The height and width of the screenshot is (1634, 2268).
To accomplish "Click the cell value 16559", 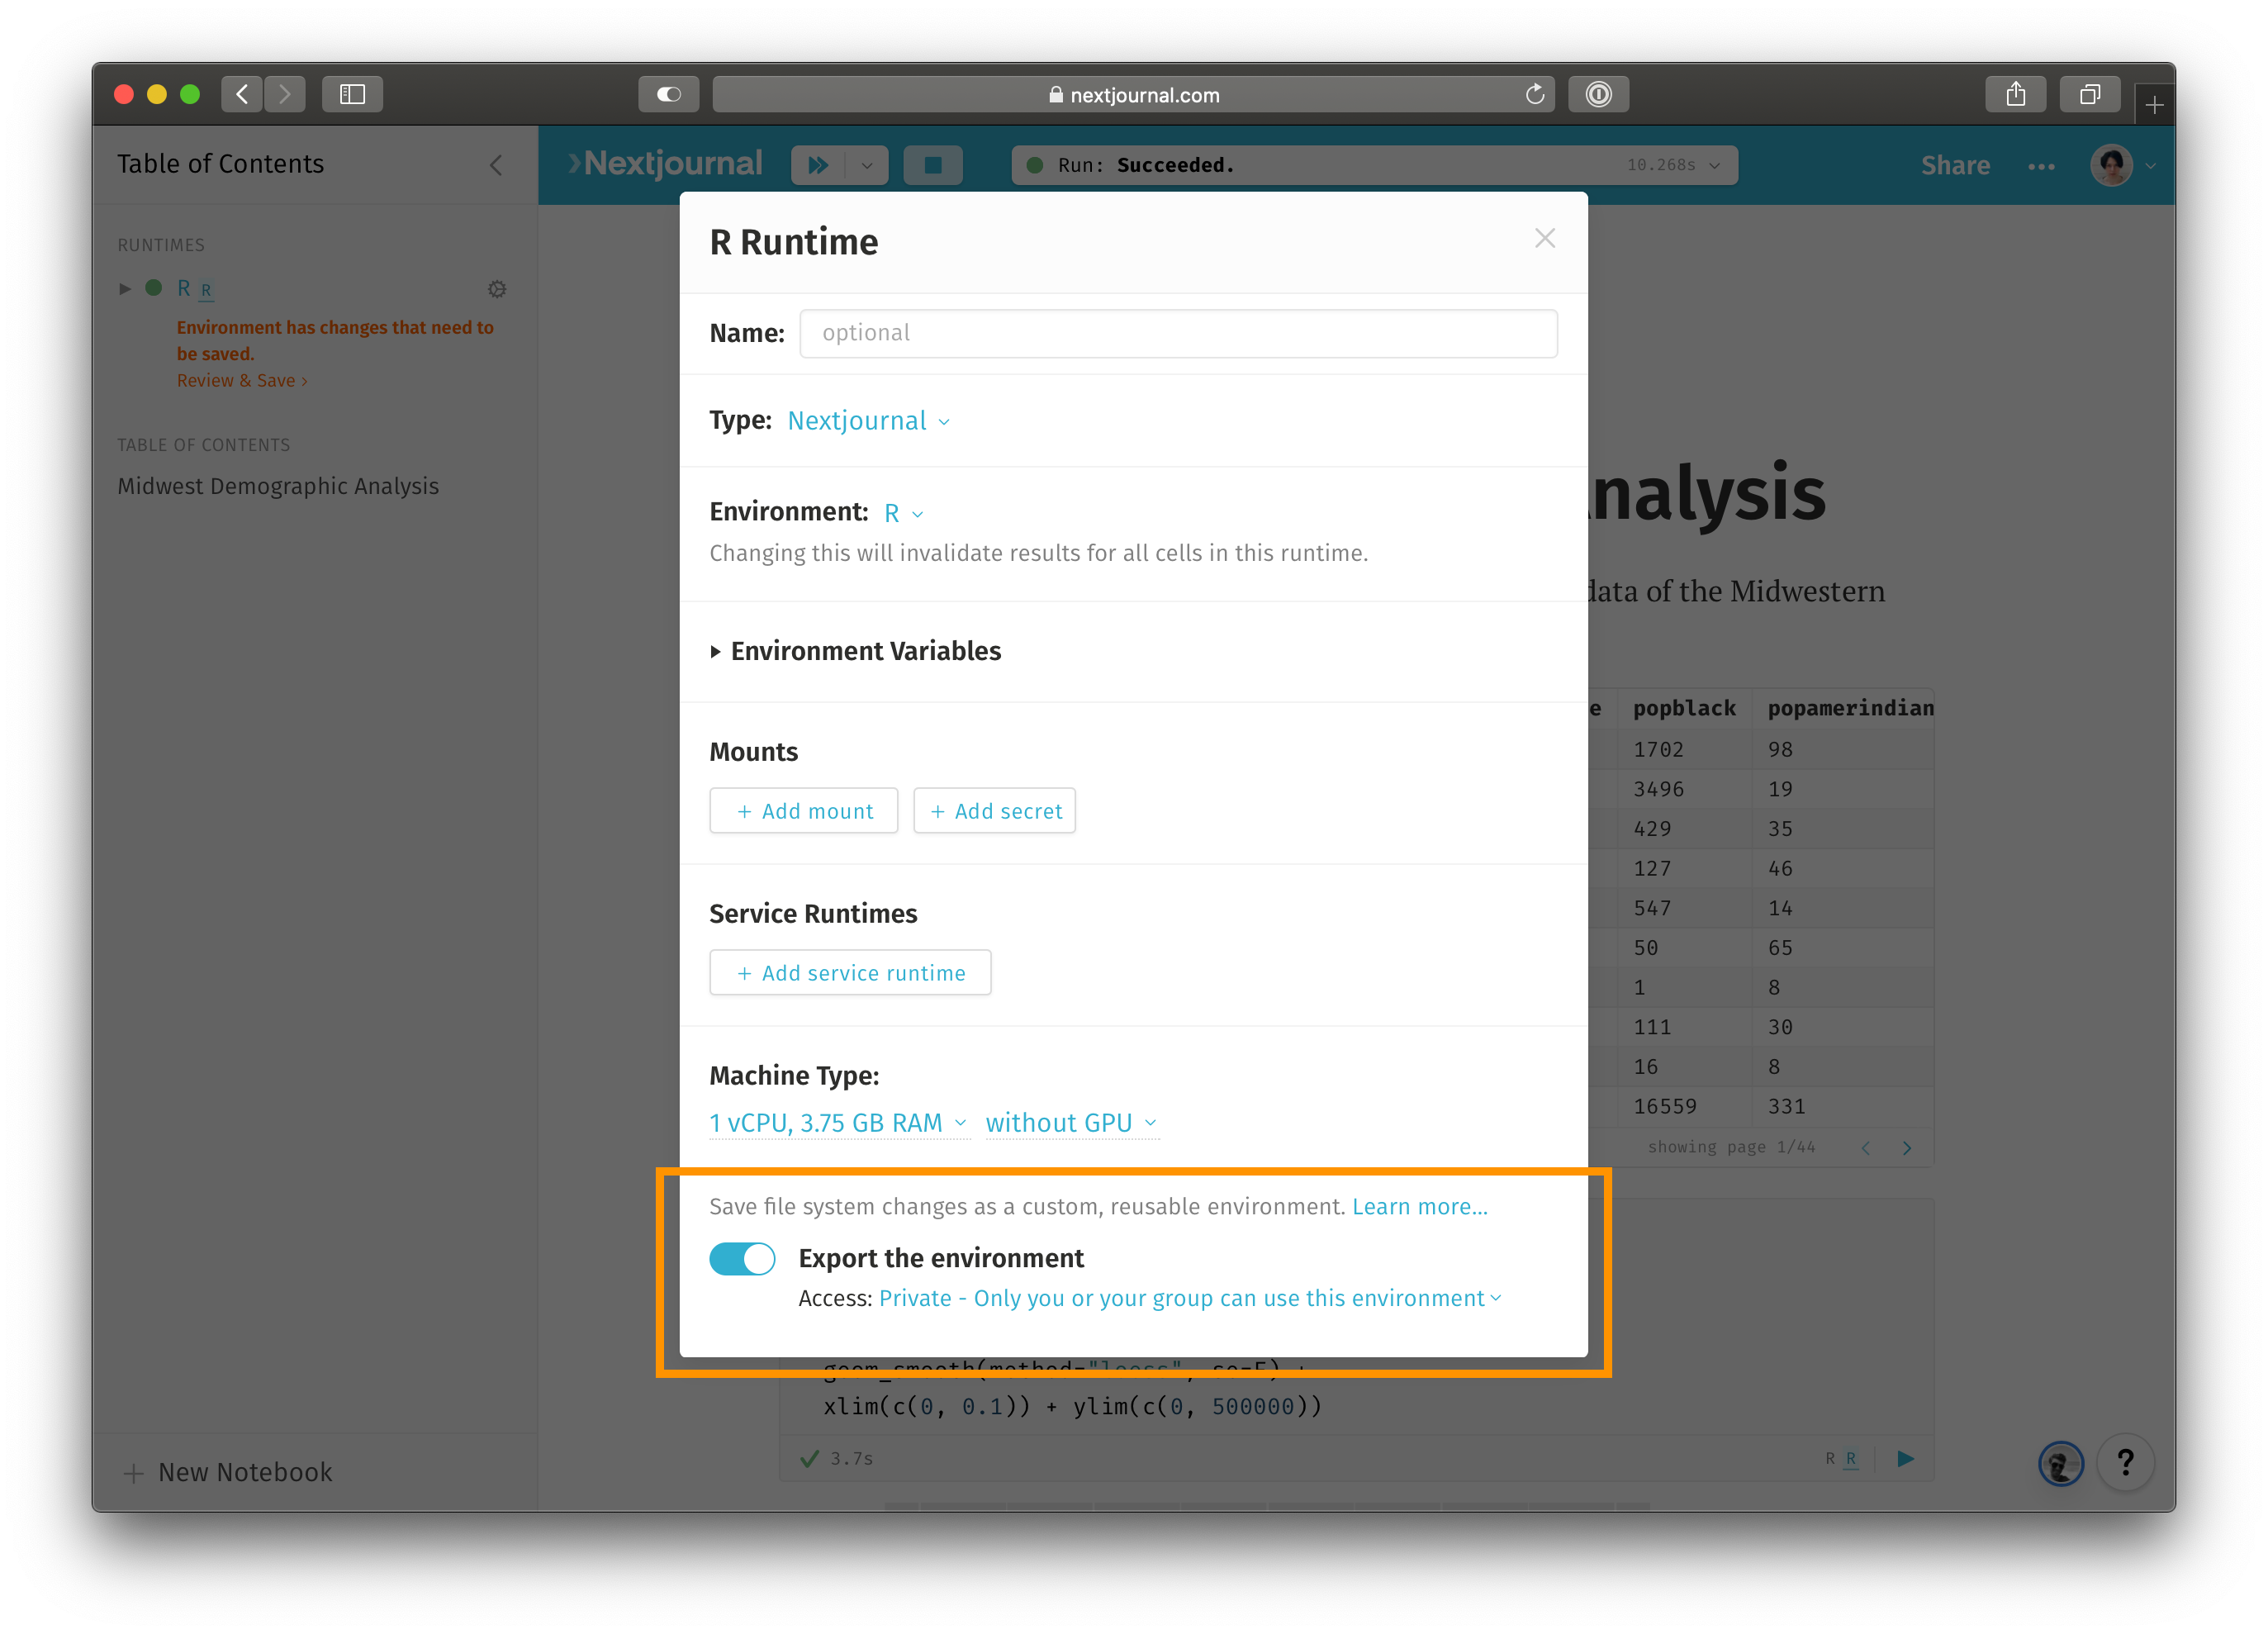I will pyautogui.click(x=1665, y=1107).
